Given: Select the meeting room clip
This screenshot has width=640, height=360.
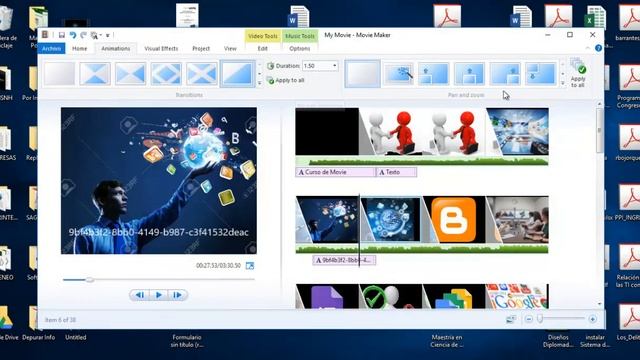Looking at the screenshot, I should 517,220.
